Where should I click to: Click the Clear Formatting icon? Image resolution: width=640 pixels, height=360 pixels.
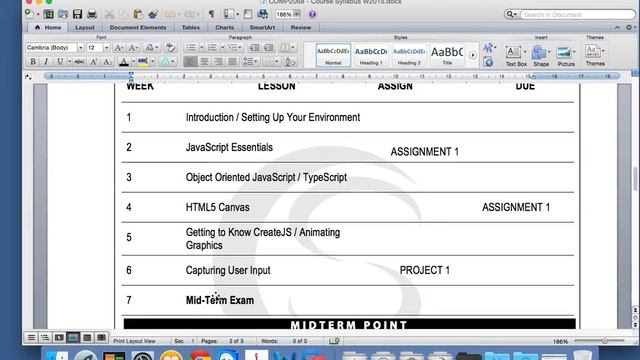point(171,48)
